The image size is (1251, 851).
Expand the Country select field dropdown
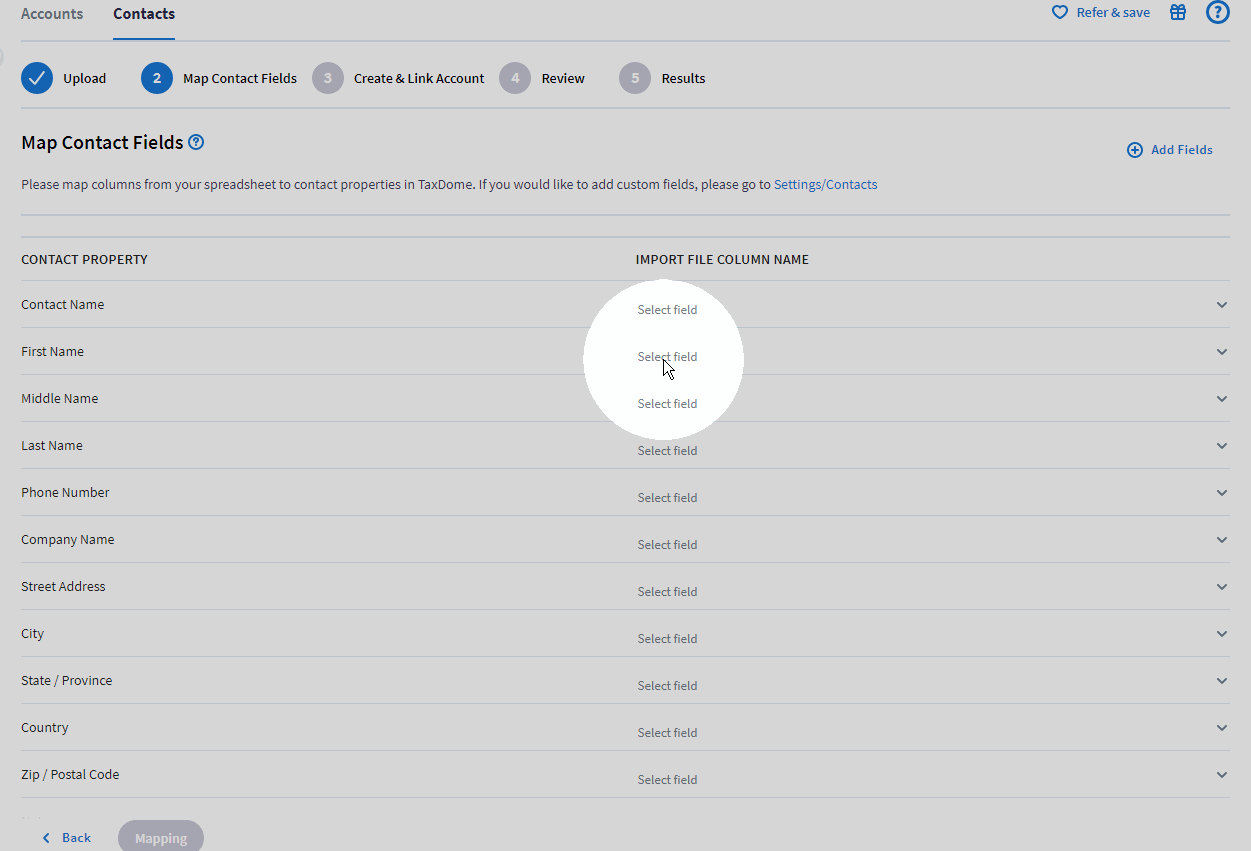coord(1221,727)
